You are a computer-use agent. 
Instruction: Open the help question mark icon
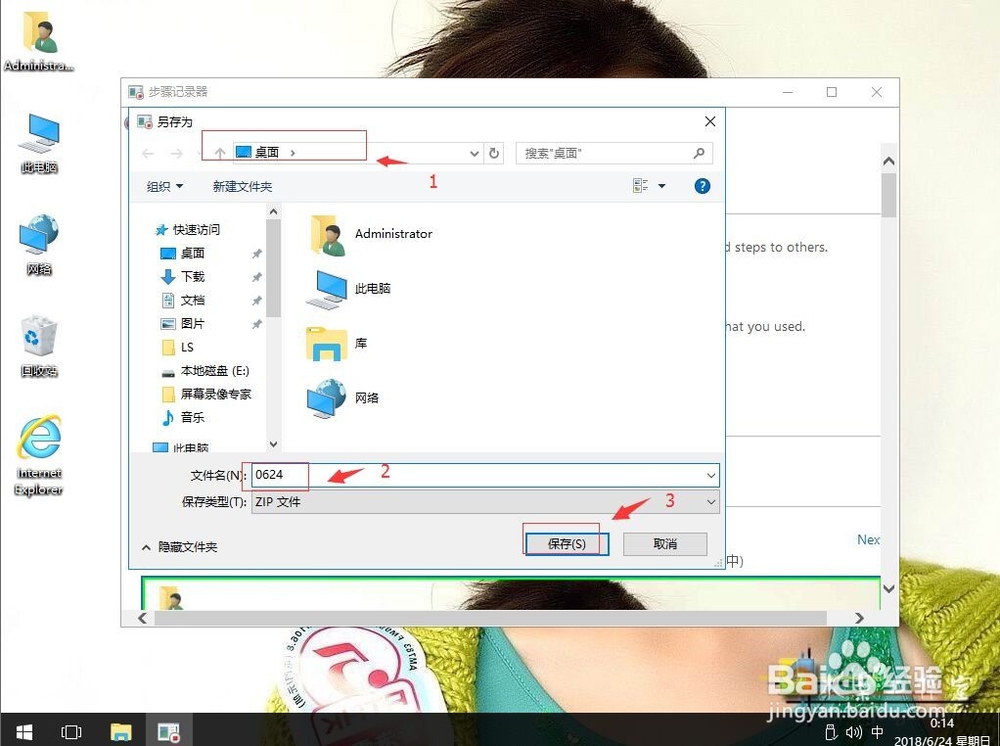702,186
